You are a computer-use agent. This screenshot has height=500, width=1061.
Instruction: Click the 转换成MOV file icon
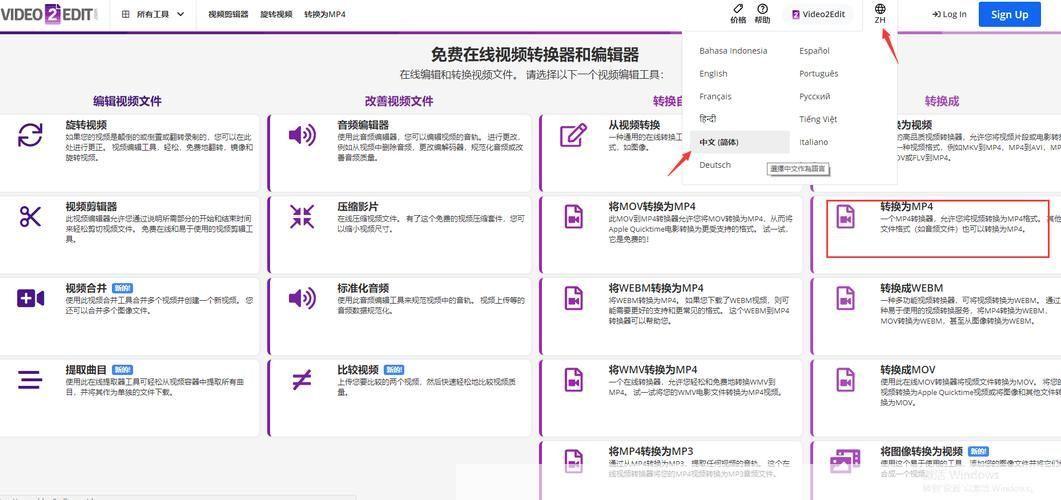(x=845, y=380)
